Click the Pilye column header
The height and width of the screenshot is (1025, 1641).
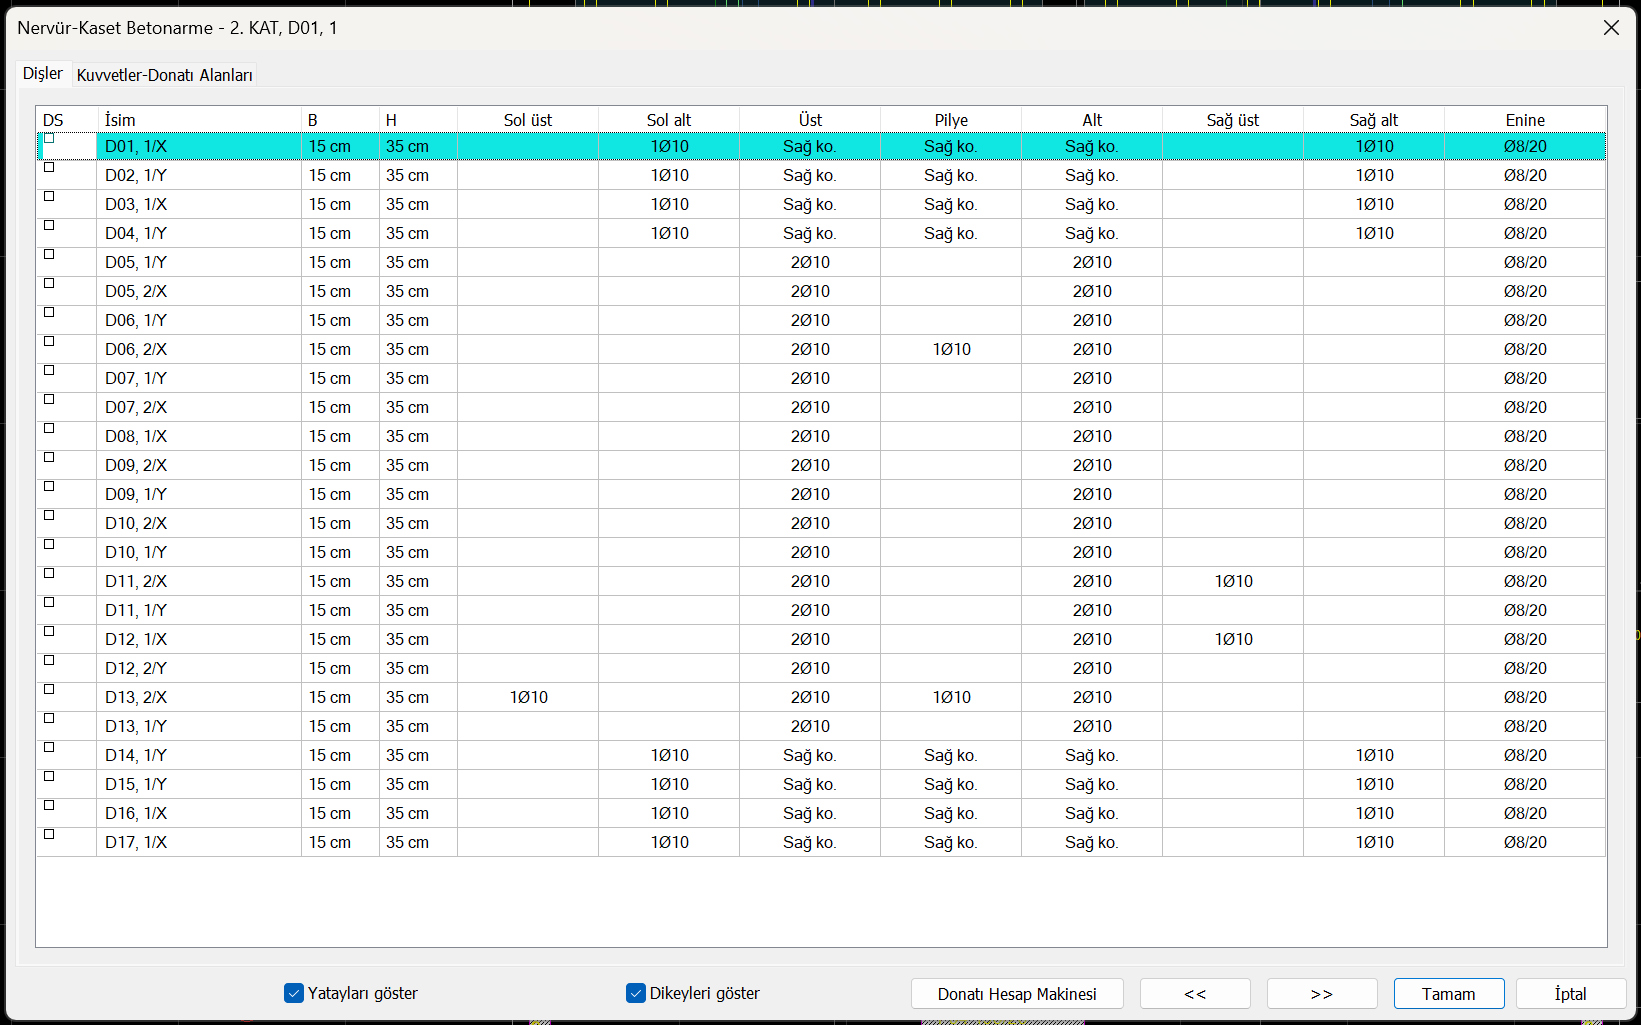coord(951,120)
